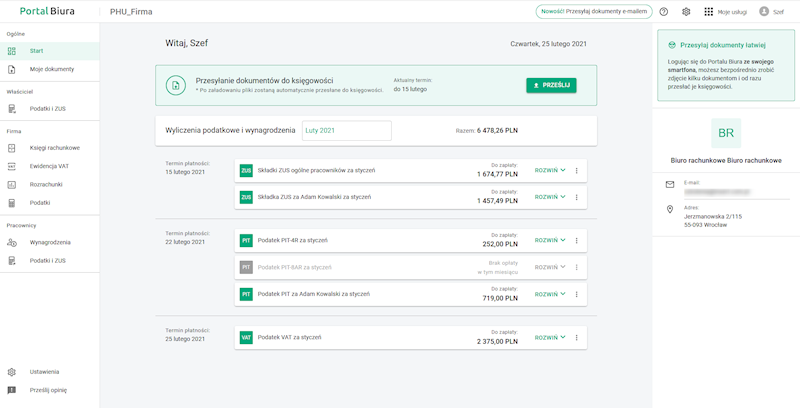
Task: Click the Portal Biura logo
Action: click(x=47, y=11)
